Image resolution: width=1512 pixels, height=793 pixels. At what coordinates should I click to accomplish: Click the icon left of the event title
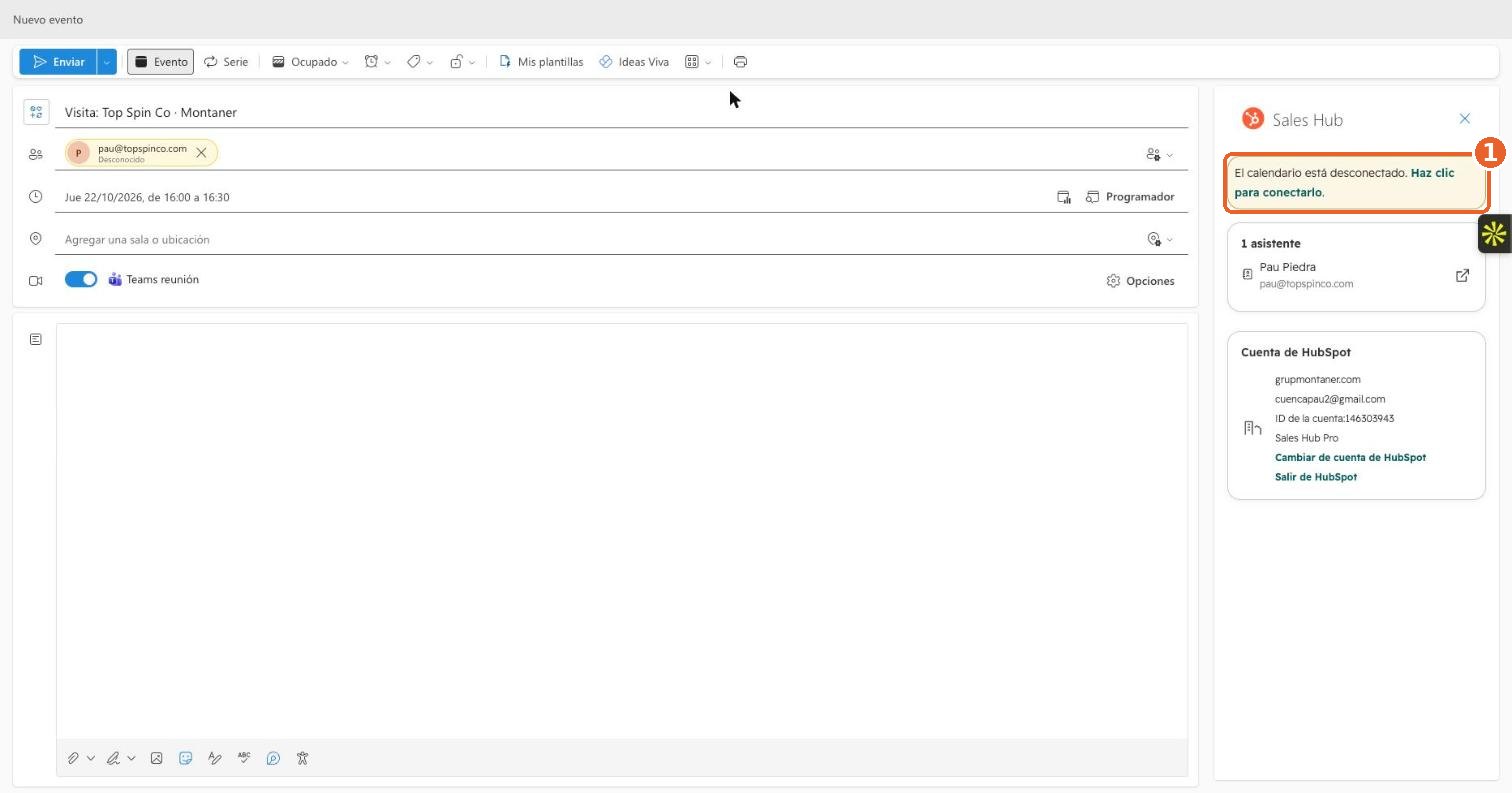36,112
